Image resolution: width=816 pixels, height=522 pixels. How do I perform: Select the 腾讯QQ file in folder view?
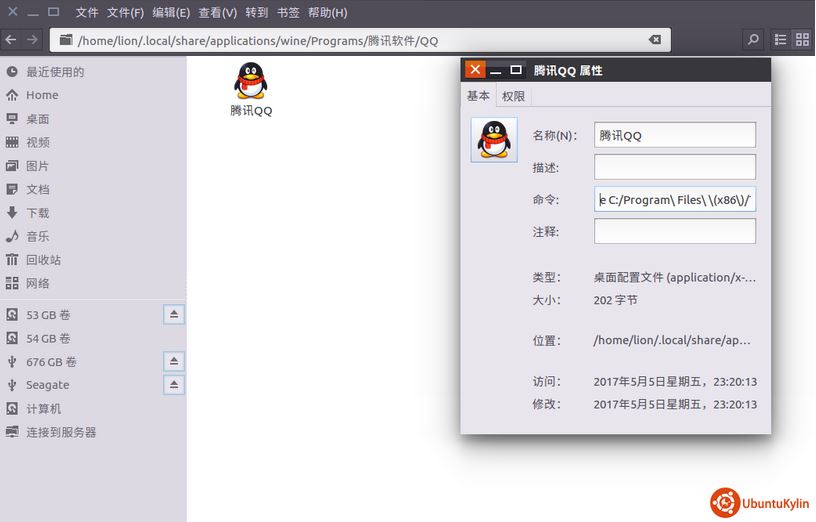coord(251,90)
